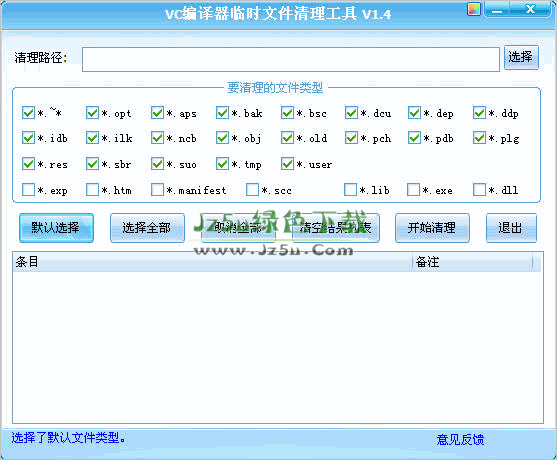The height and width of the screenshot is (460, 557).
Task: Uncheck the *.idb checkbox
Action: coord(28,137)
